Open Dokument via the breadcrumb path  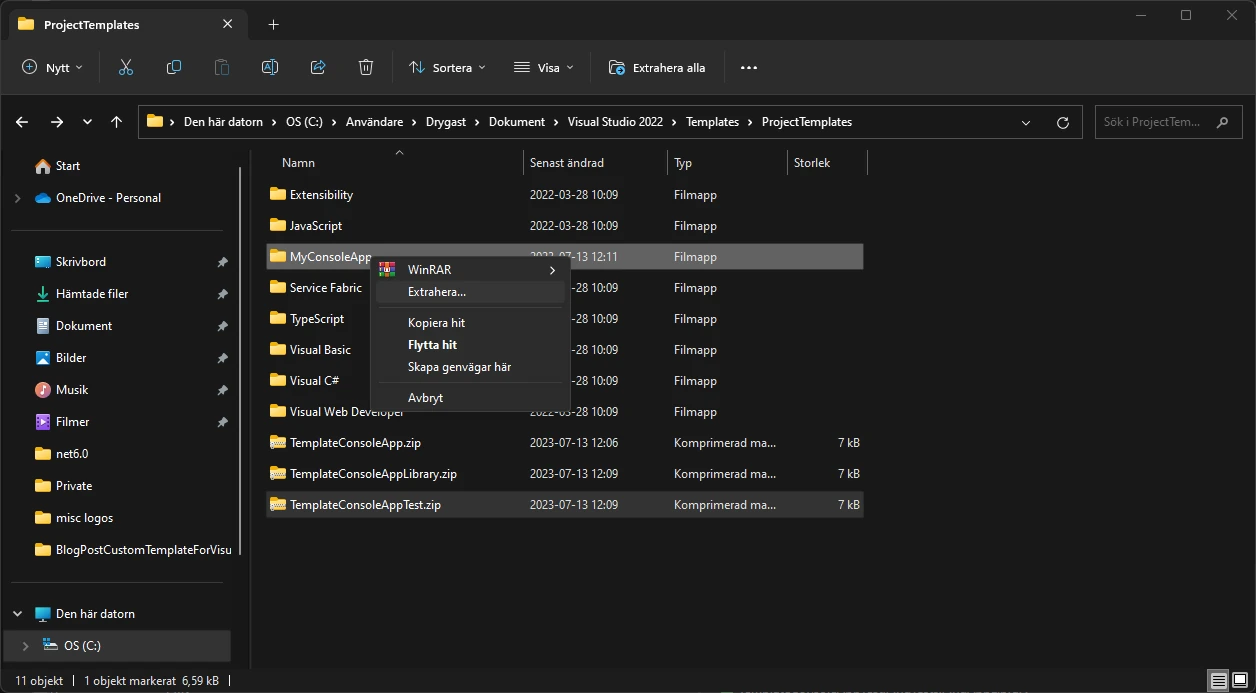(518, 121)
